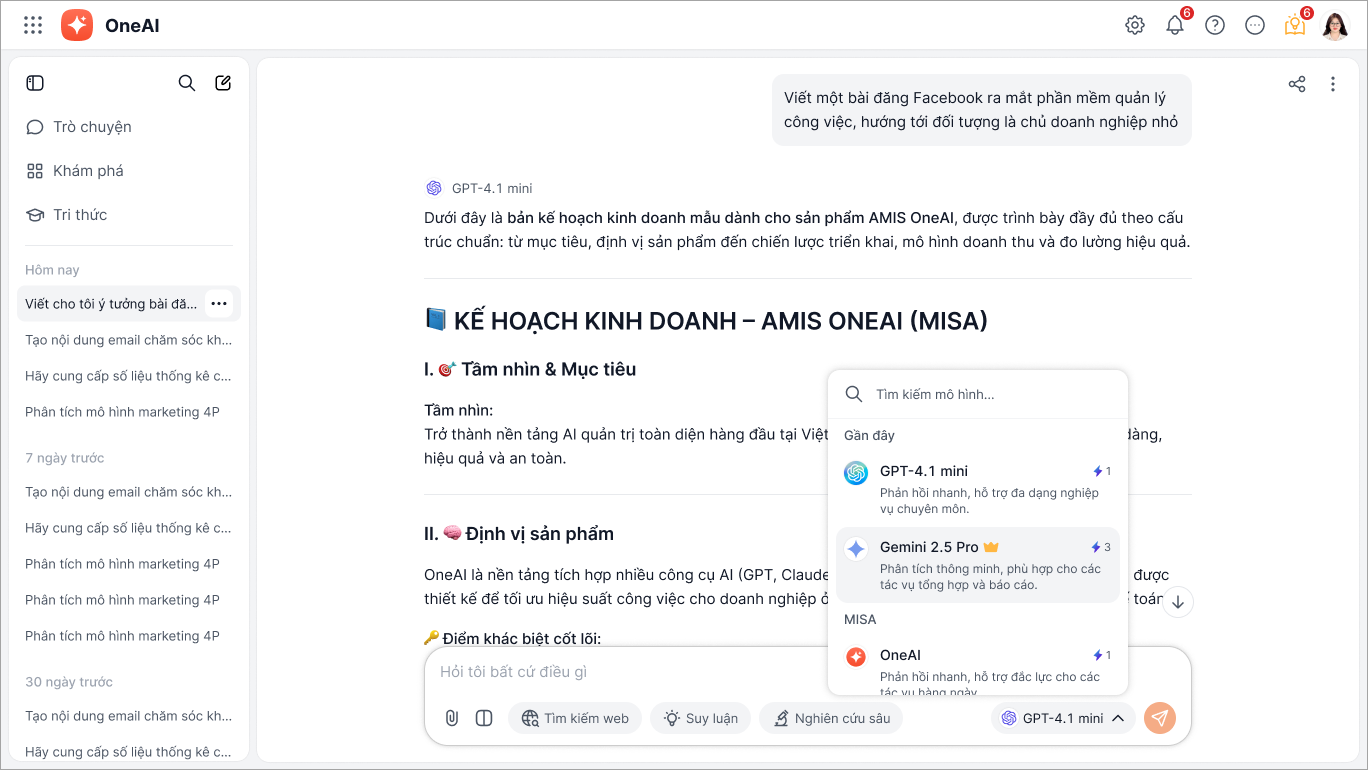Click the "Gần đây" label in model list
Image resolution: width=1368 pixels, height=770 pixels.
[869, 435]
